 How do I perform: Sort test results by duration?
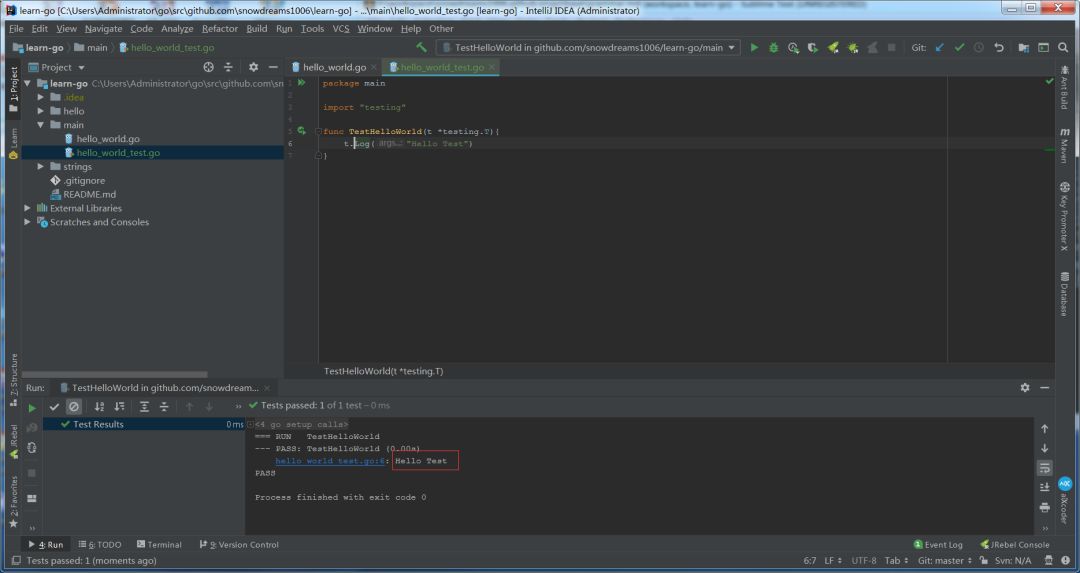point(119,406)
